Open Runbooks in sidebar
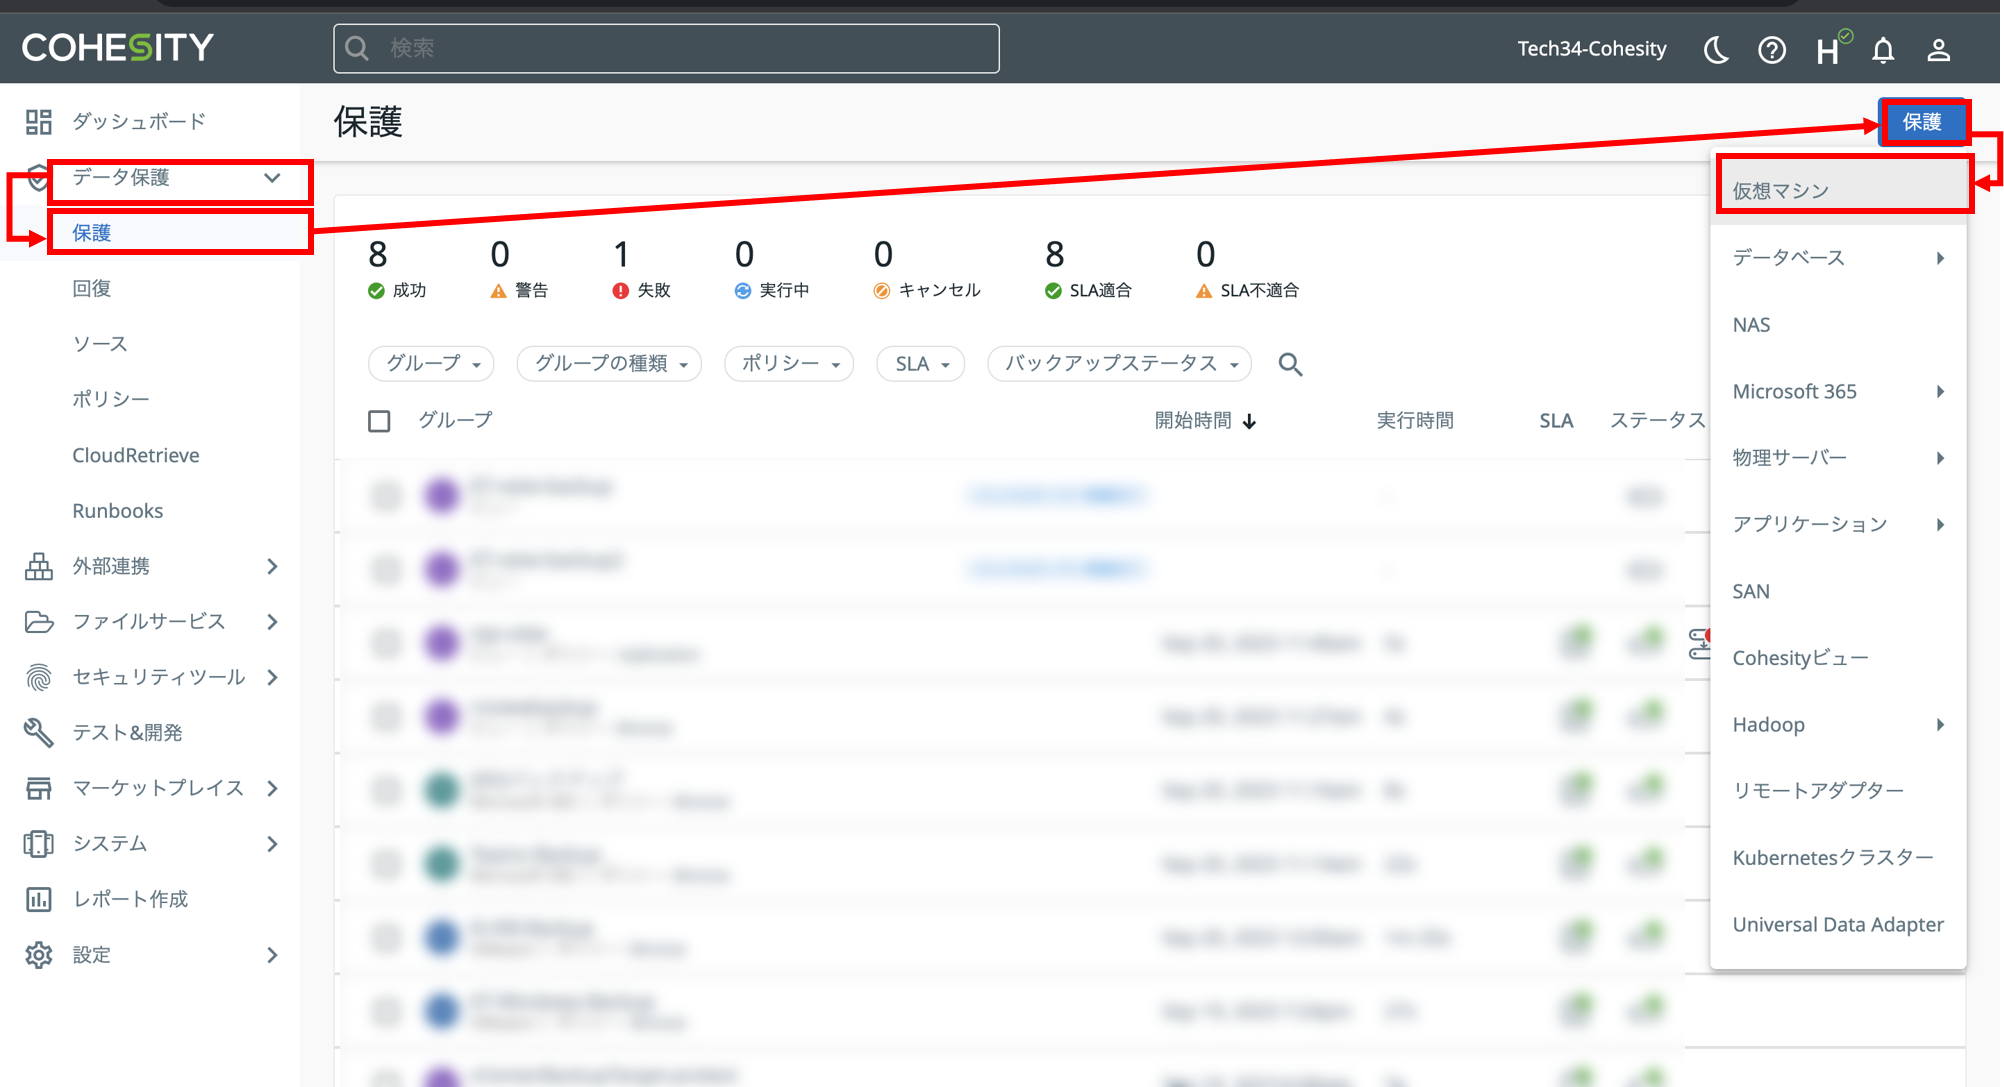This screenshot has height=1087, width=2004. click(117, 511)
